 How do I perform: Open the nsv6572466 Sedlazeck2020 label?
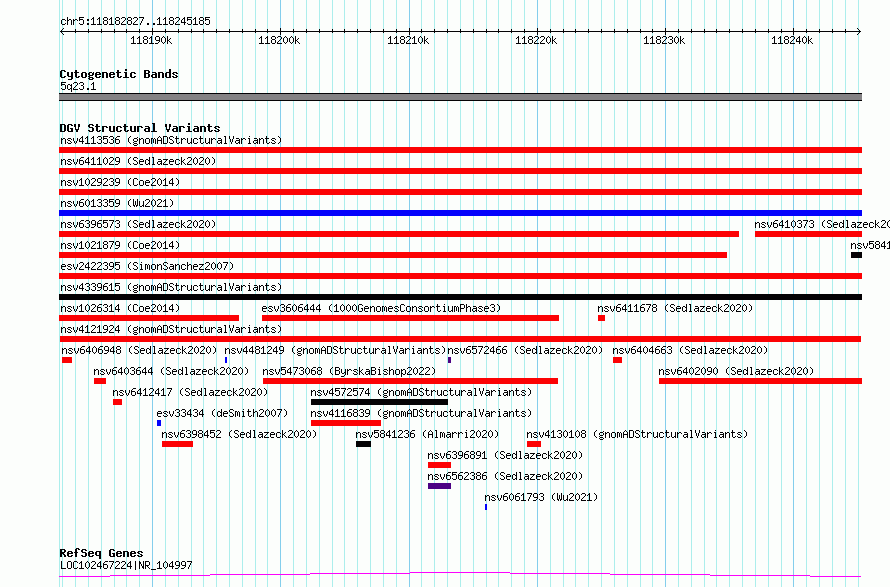point(525,350)
